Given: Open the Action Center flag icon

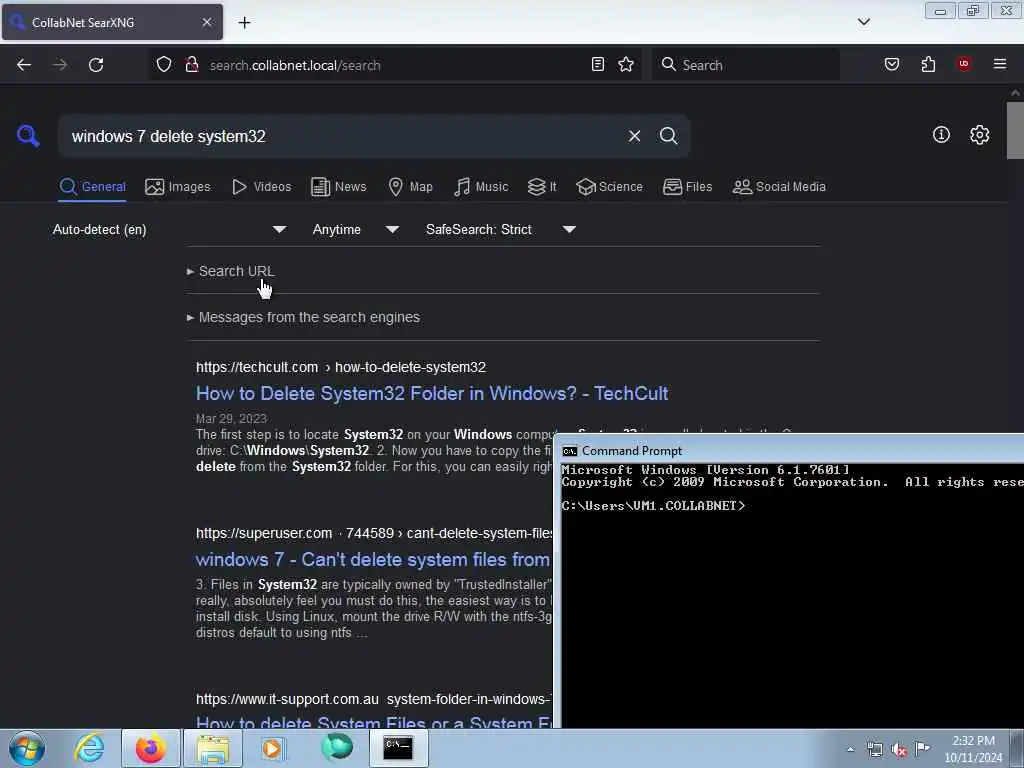Looking at the screenshot, I should (922, 748).
